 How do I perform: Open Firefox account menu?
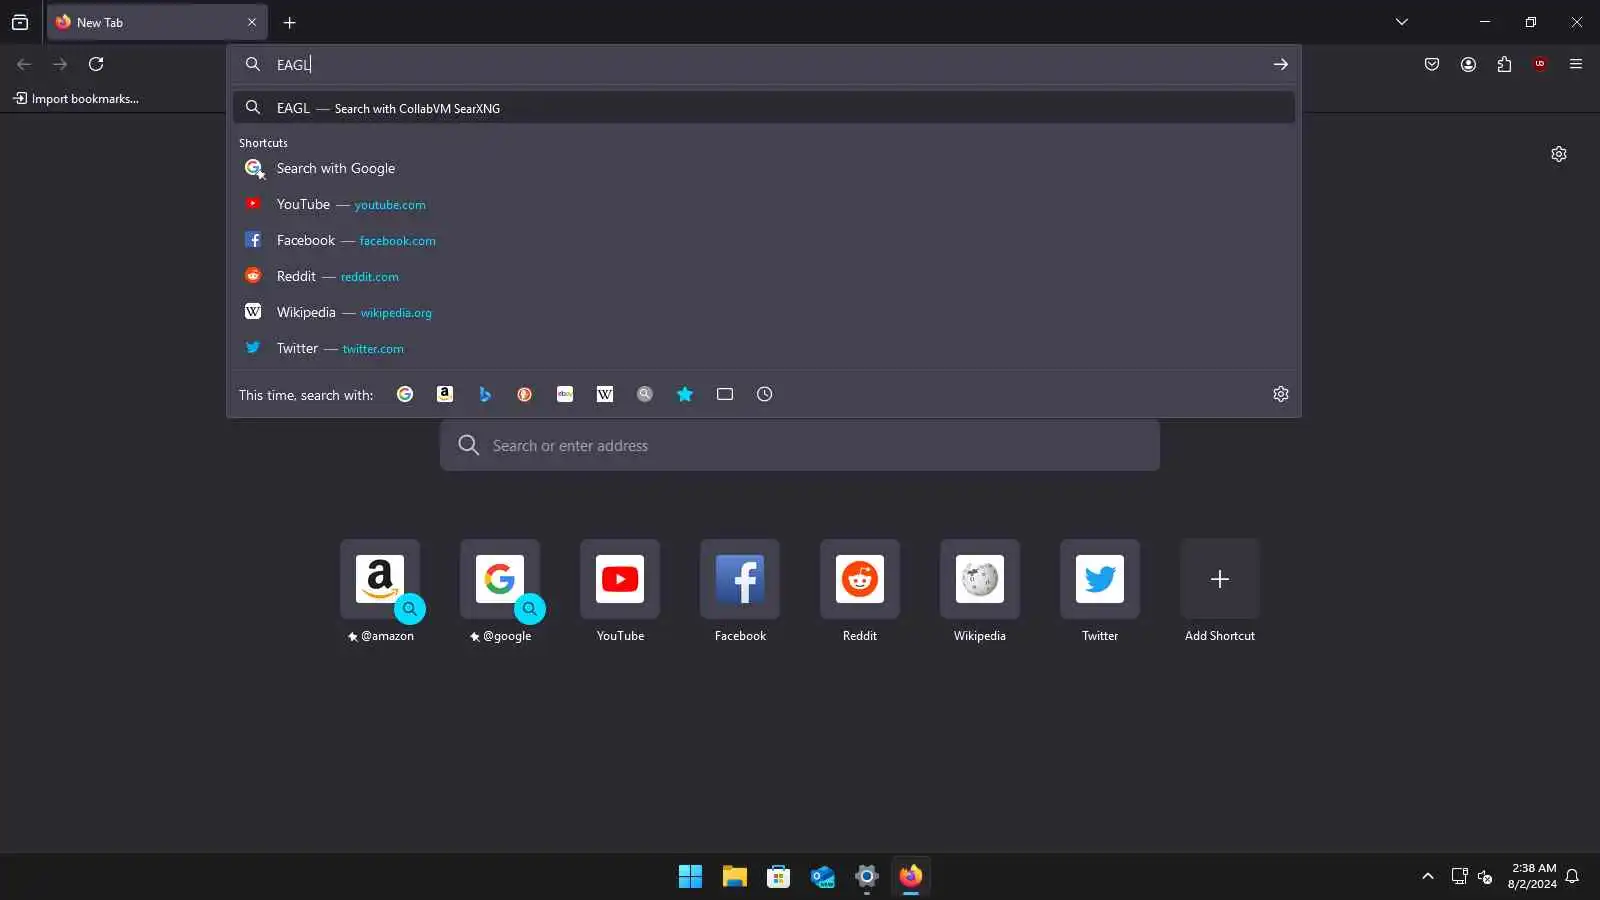(1468, 64)
